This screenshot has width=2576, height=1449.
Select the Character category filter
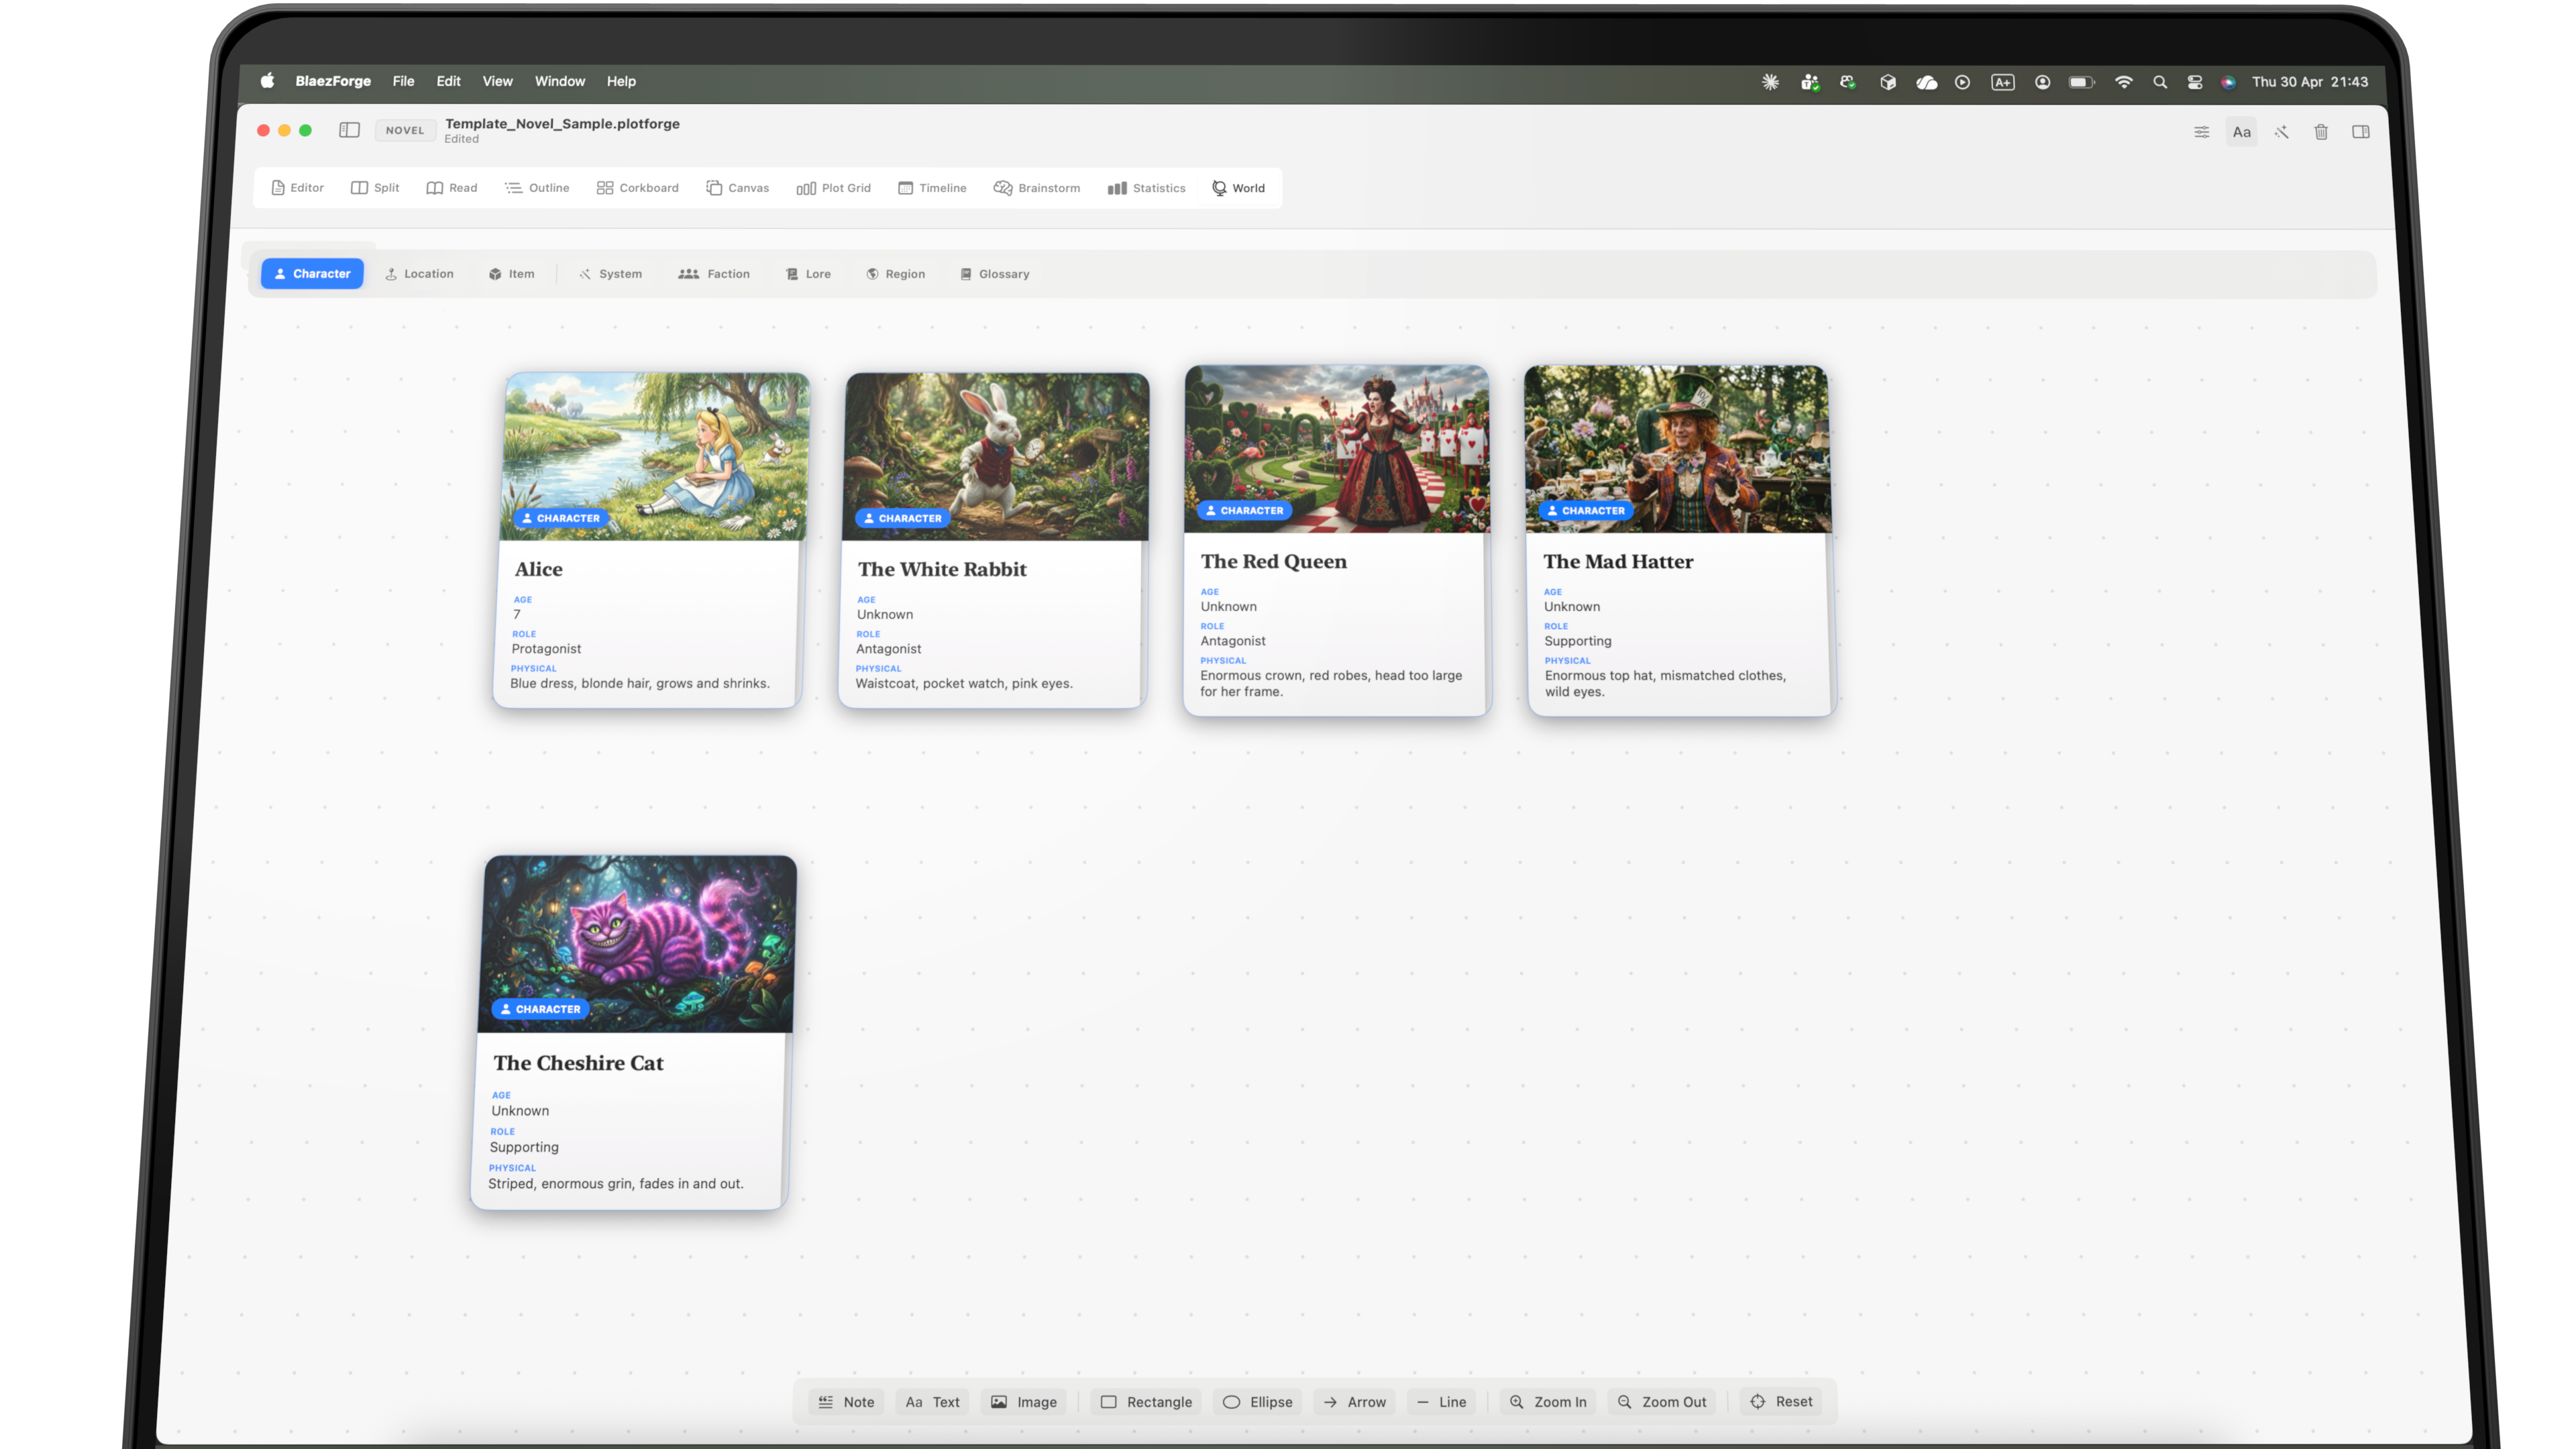click(x=312, y=274)
